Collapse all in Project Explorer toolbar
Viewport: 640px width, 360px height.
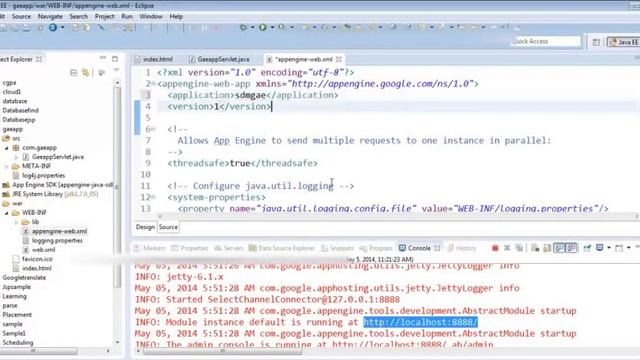[x=74, y=73]
